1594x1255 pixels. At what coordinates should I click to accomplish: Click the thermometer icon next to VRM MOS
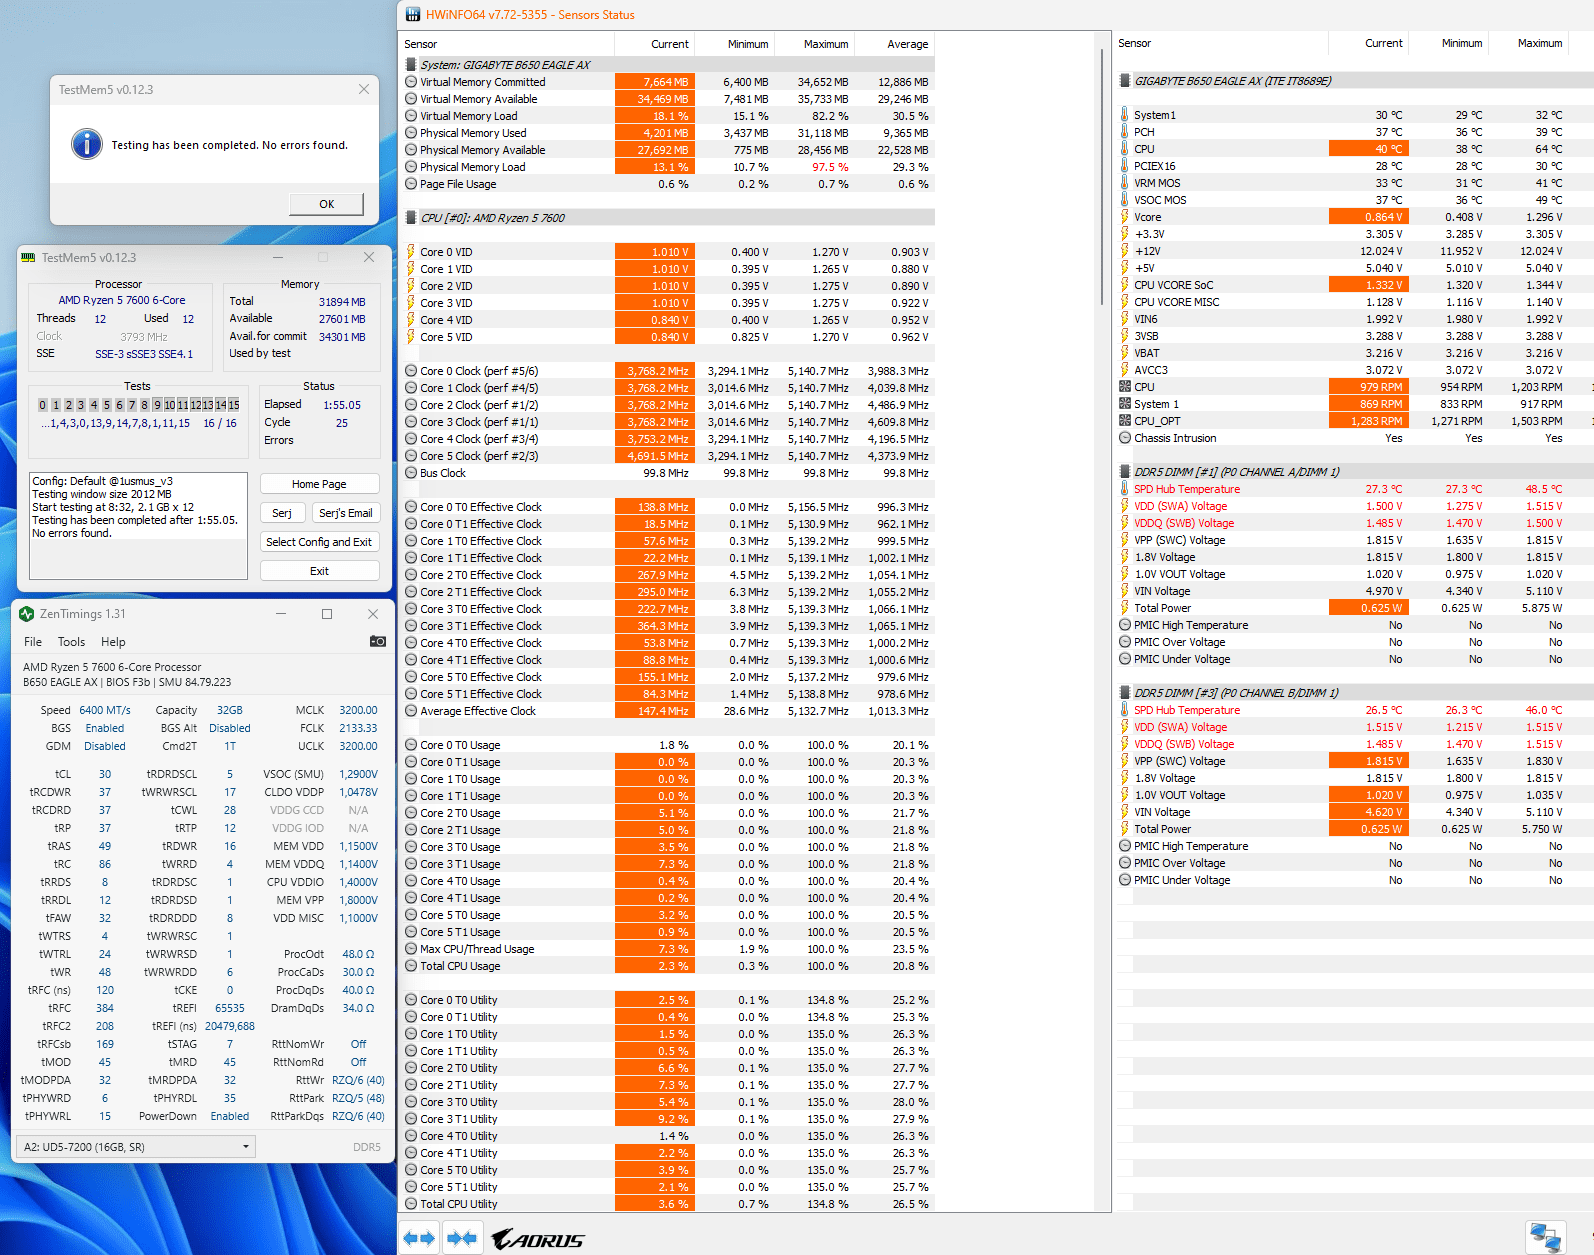click(x=1125, y=183)
